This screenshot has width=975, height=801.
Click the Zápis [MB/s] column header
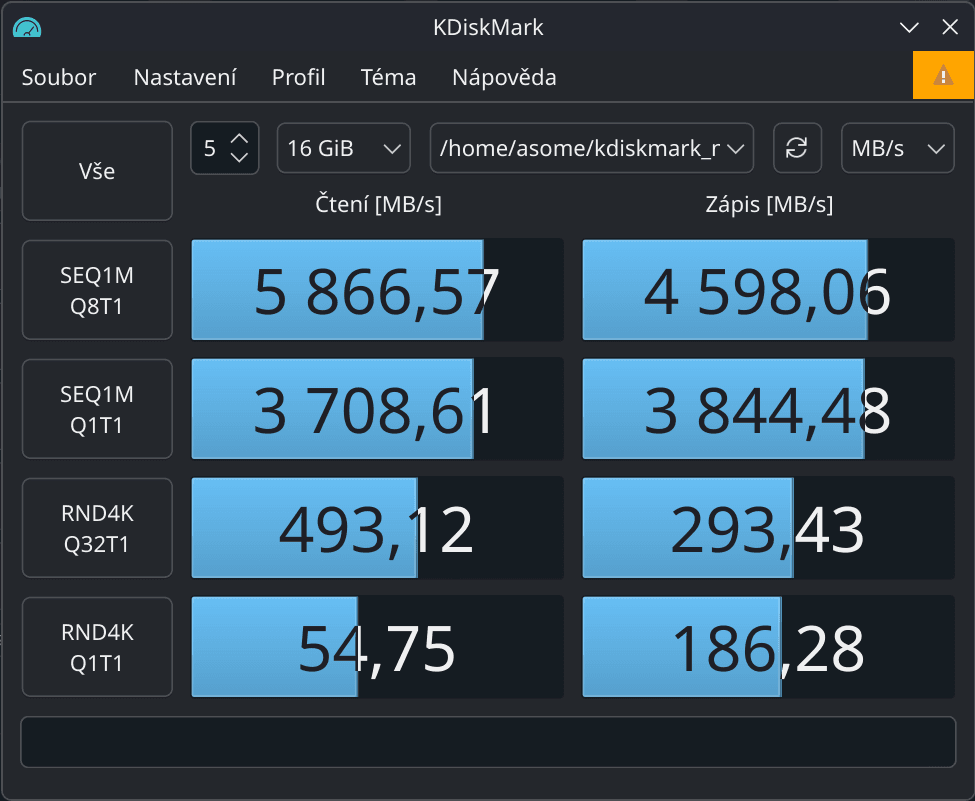769,204
